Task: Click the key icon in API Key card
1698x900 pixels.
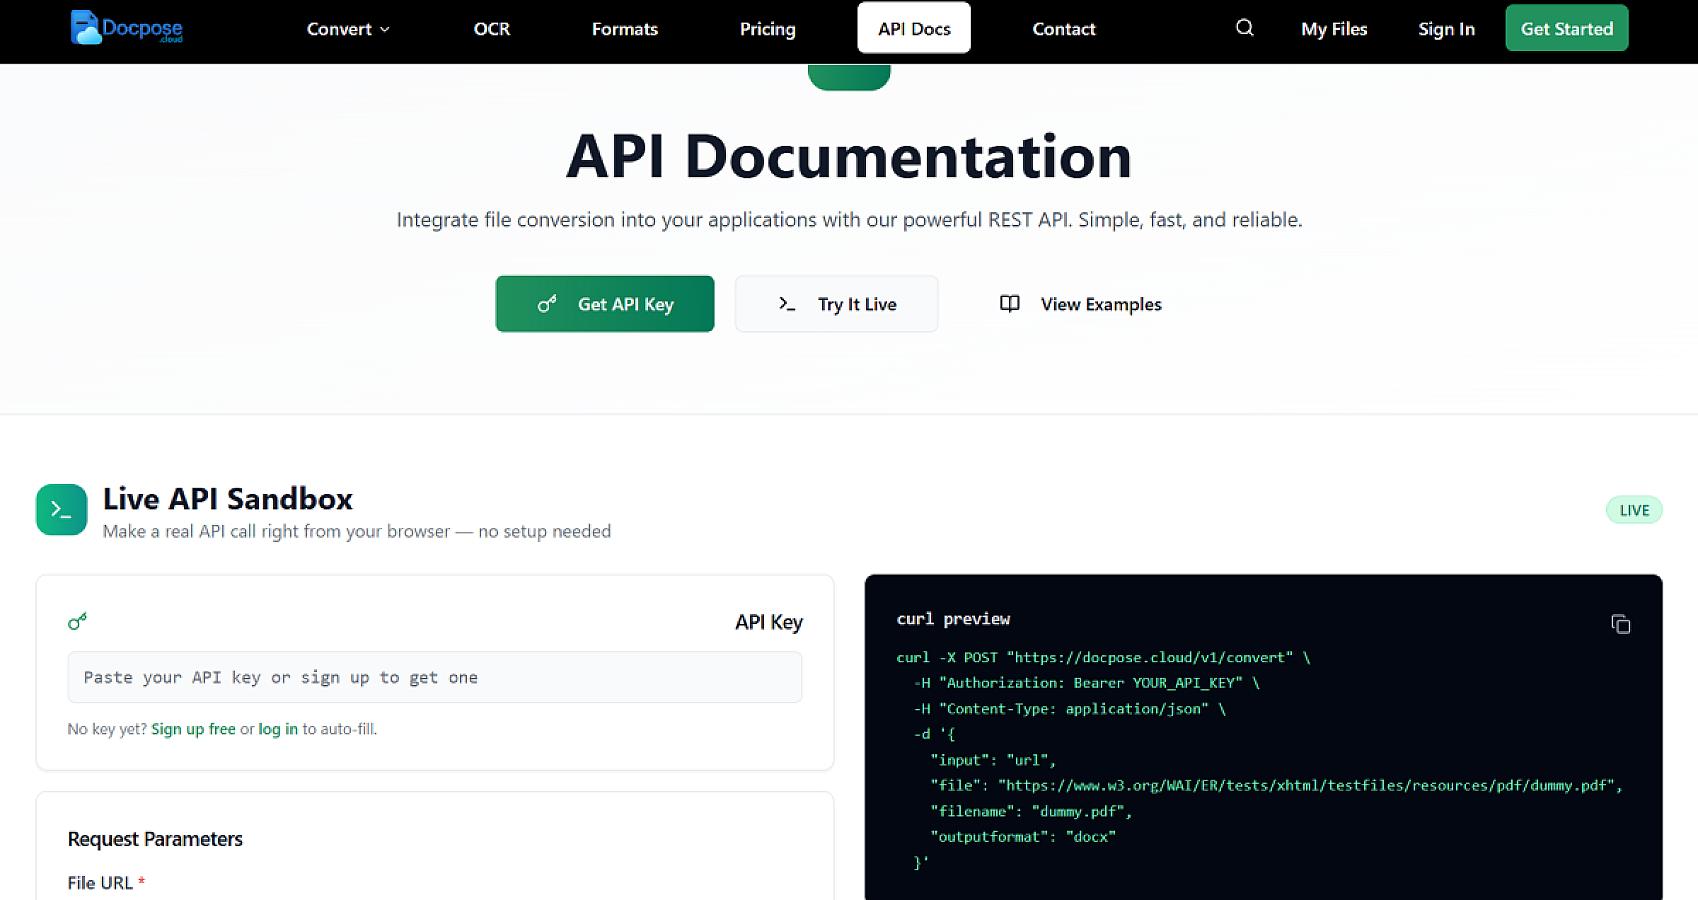Action: 77,621
